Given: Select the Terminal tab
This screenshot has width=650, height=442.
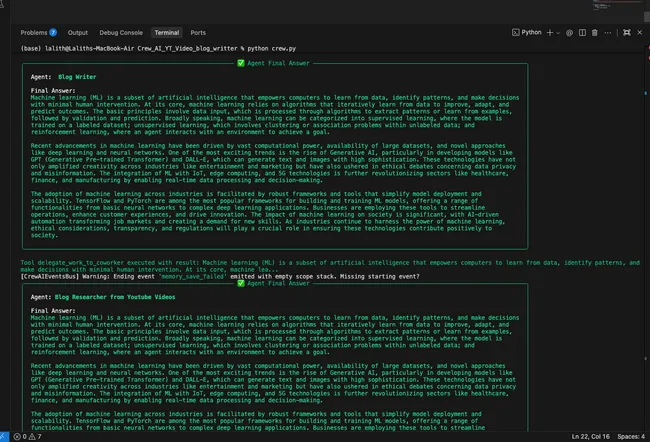Looking at the screenshot, I should [167, 32].
